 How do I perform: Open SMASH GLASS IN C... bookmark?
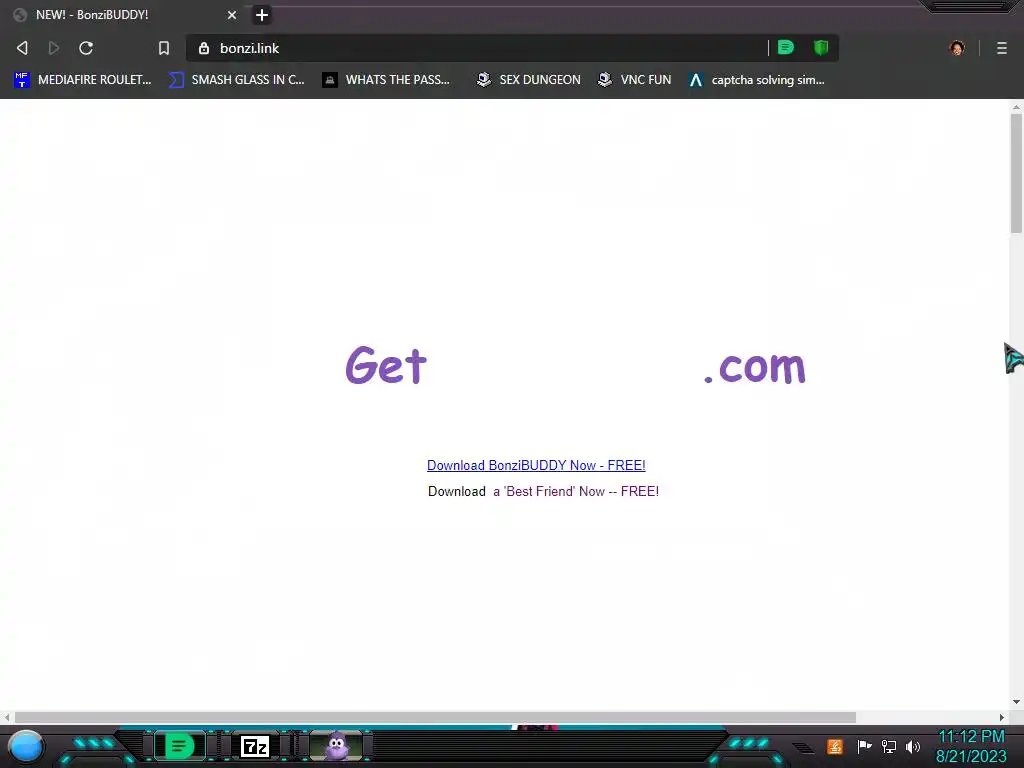point(236,80)
